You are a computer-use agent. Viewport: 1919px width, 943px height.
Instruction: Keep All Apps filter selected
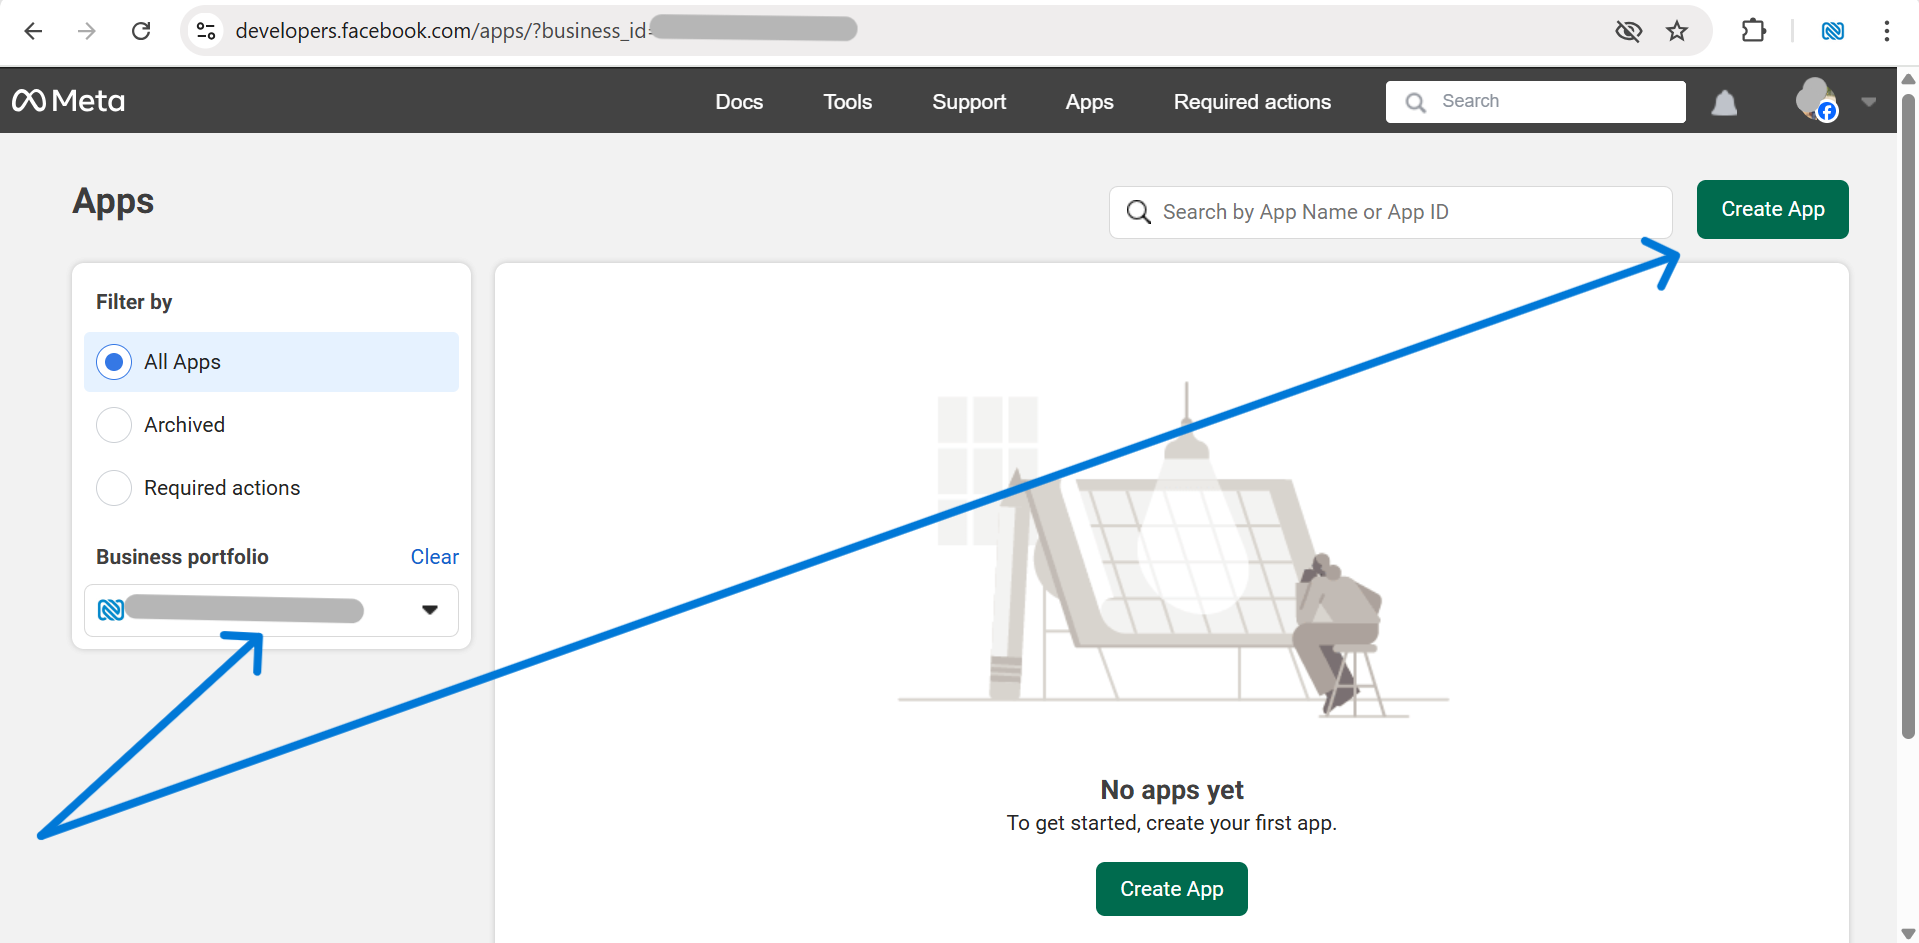(x=113, y=361)
